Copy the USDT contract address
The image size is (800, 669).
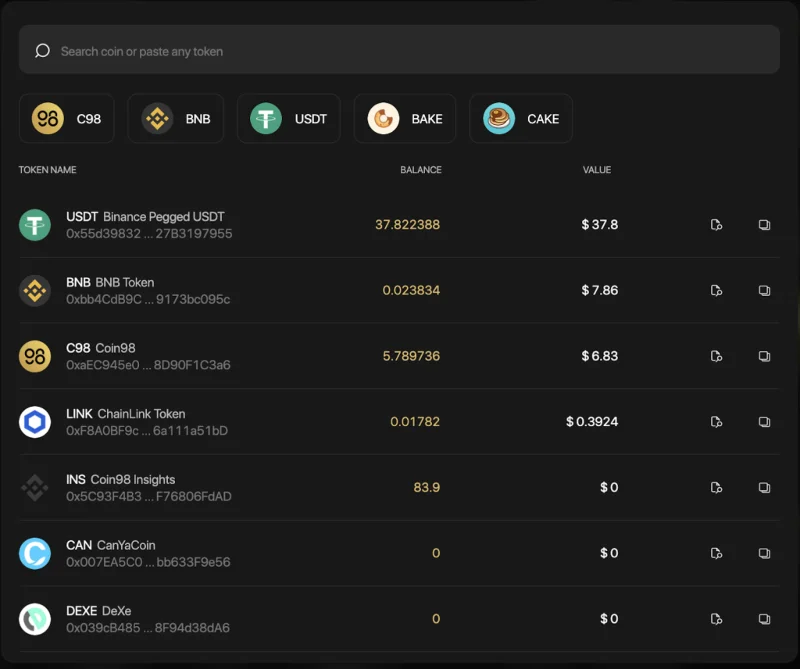[x=764, y=225]
